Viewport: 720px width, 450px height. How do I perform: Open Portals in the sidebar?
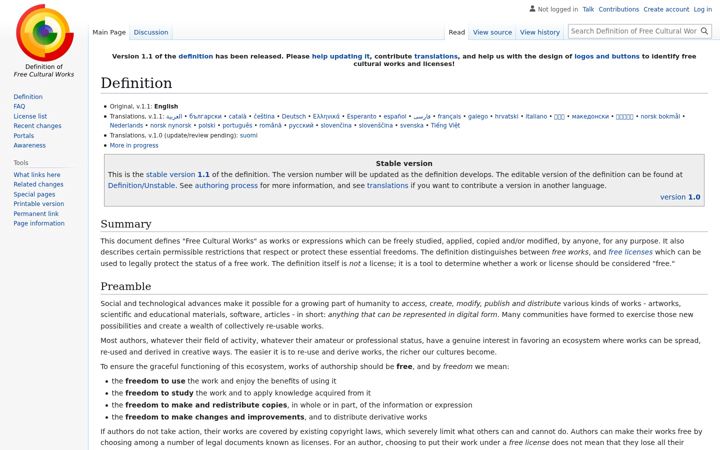click(x=23, y=135)
